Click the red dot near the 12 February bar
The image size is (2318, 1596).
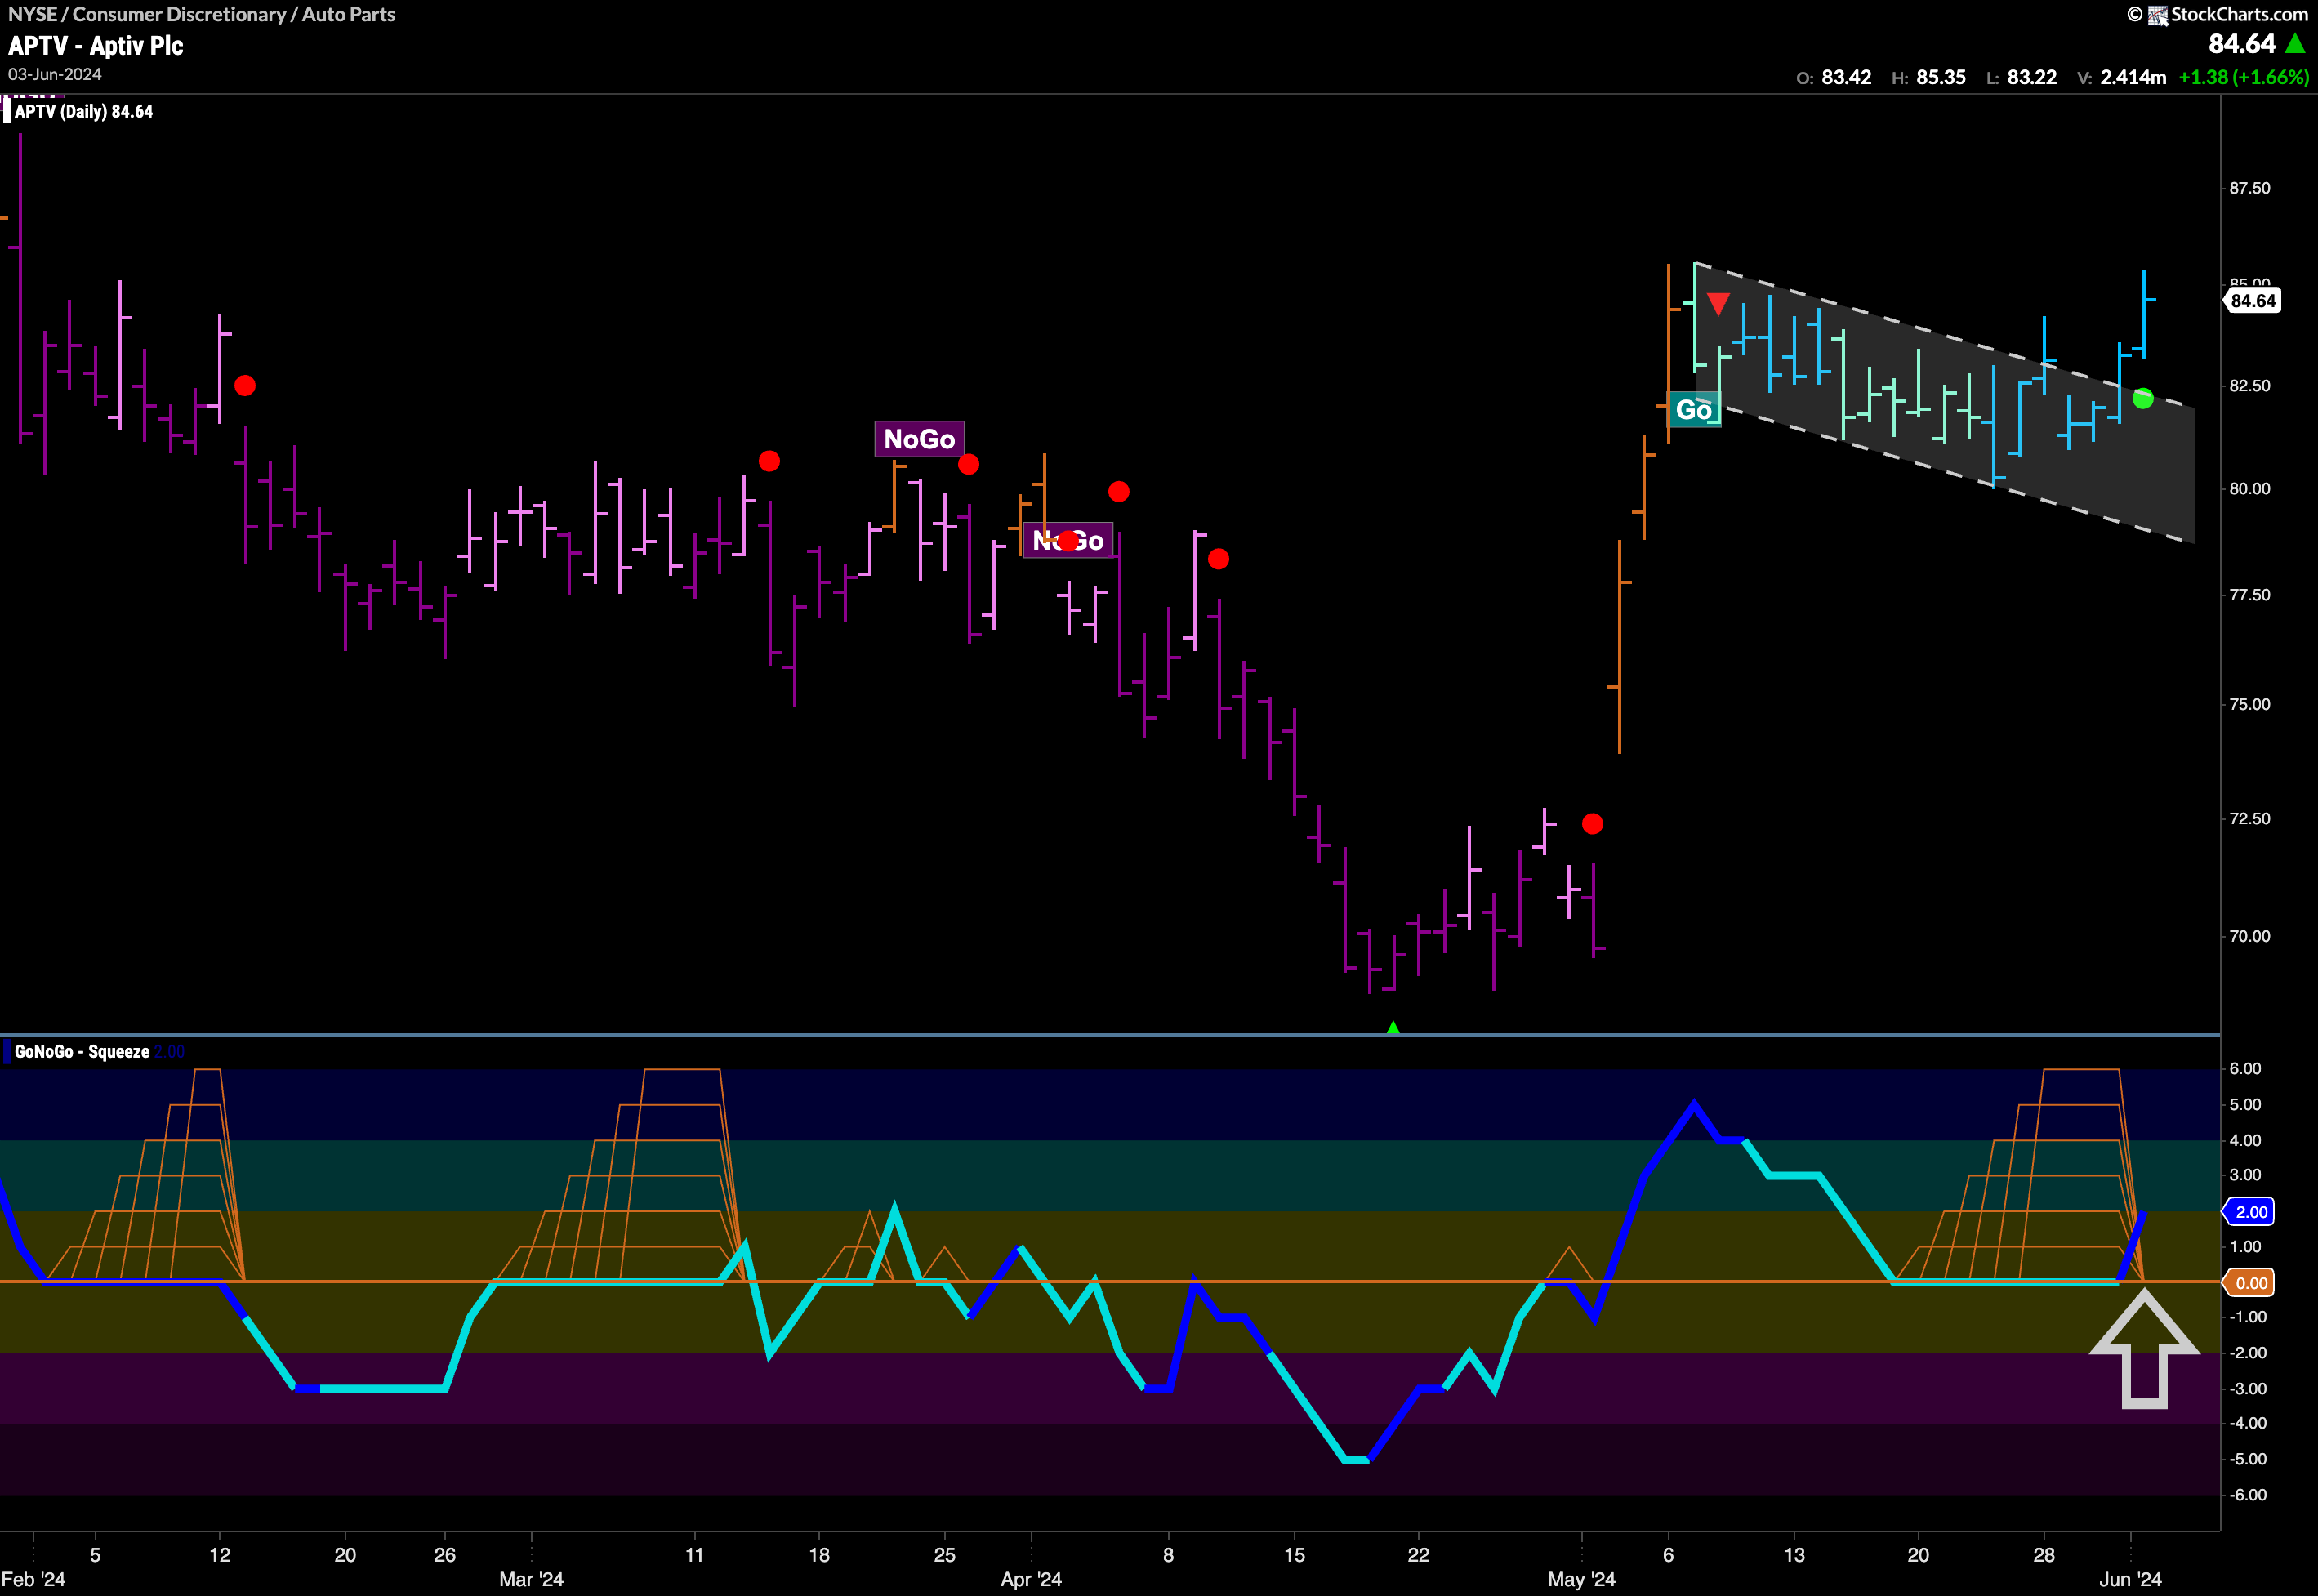click(245, 385)
